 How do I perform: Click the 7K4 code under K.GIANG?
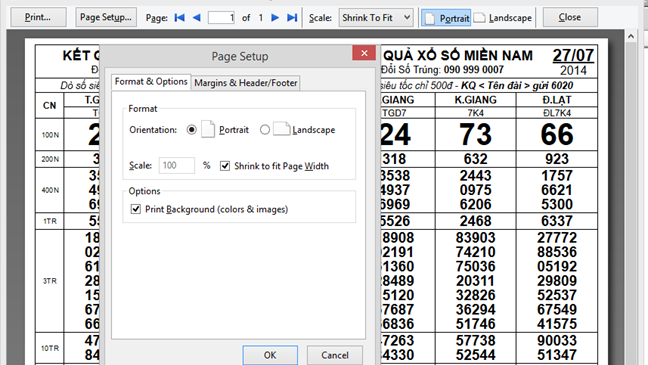475,113
